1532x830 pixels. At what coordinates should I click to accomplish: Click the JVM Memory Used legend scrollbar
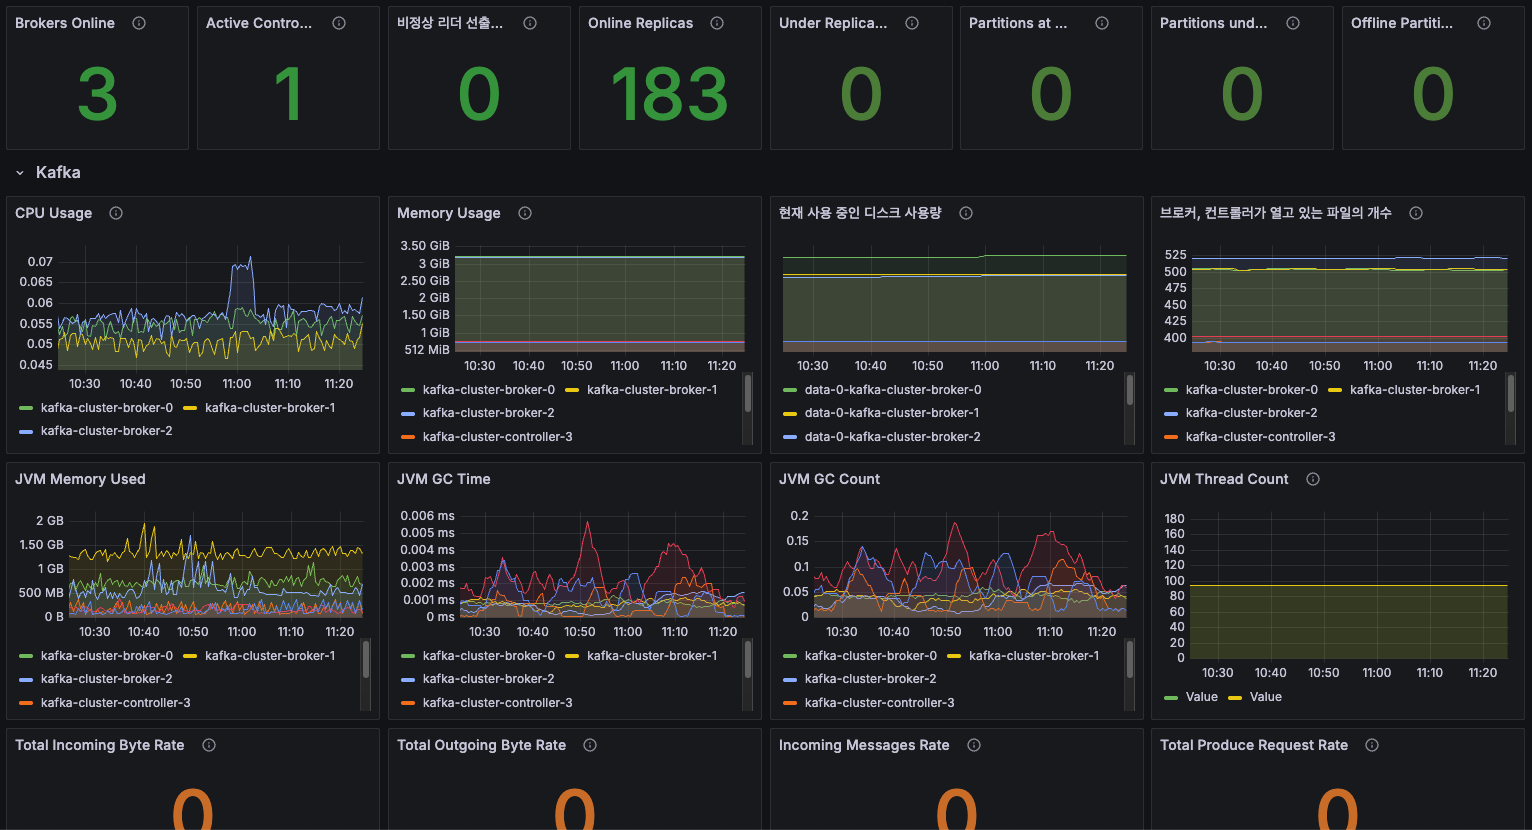(366, 659)
